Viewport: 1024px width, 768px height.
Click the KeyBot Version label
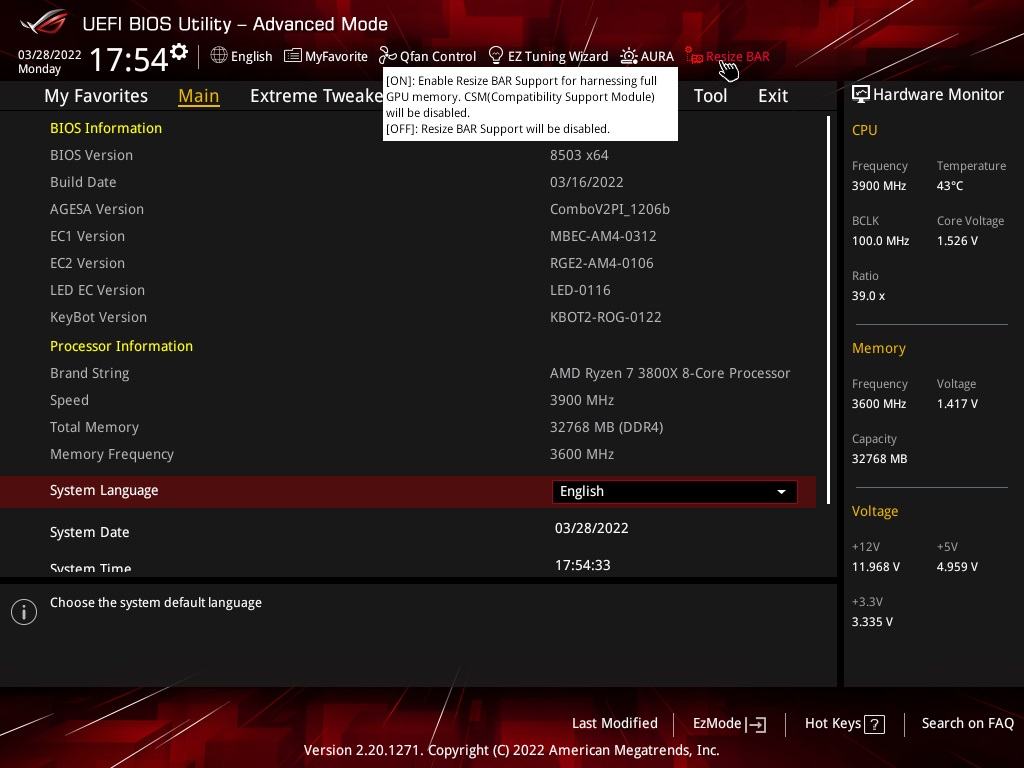click(x=99, y=317)
